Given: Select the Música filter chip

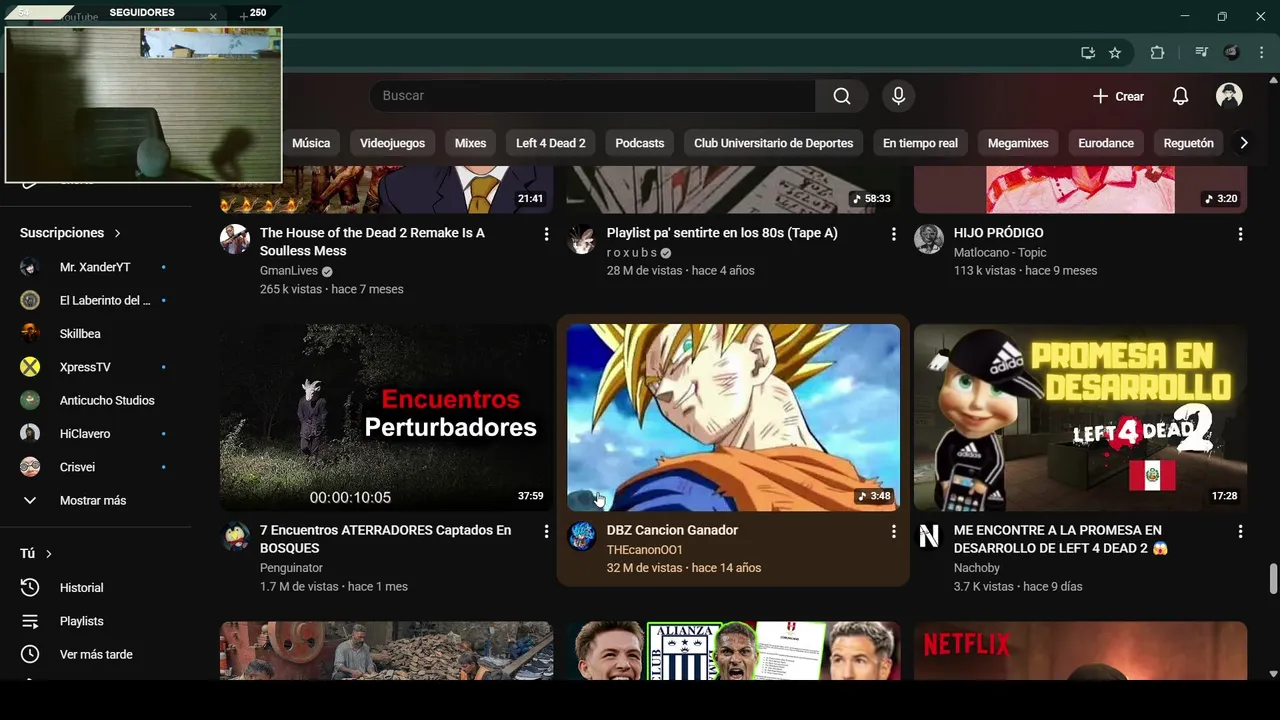Looking at the screenshot, I should (x=311, y=143).
